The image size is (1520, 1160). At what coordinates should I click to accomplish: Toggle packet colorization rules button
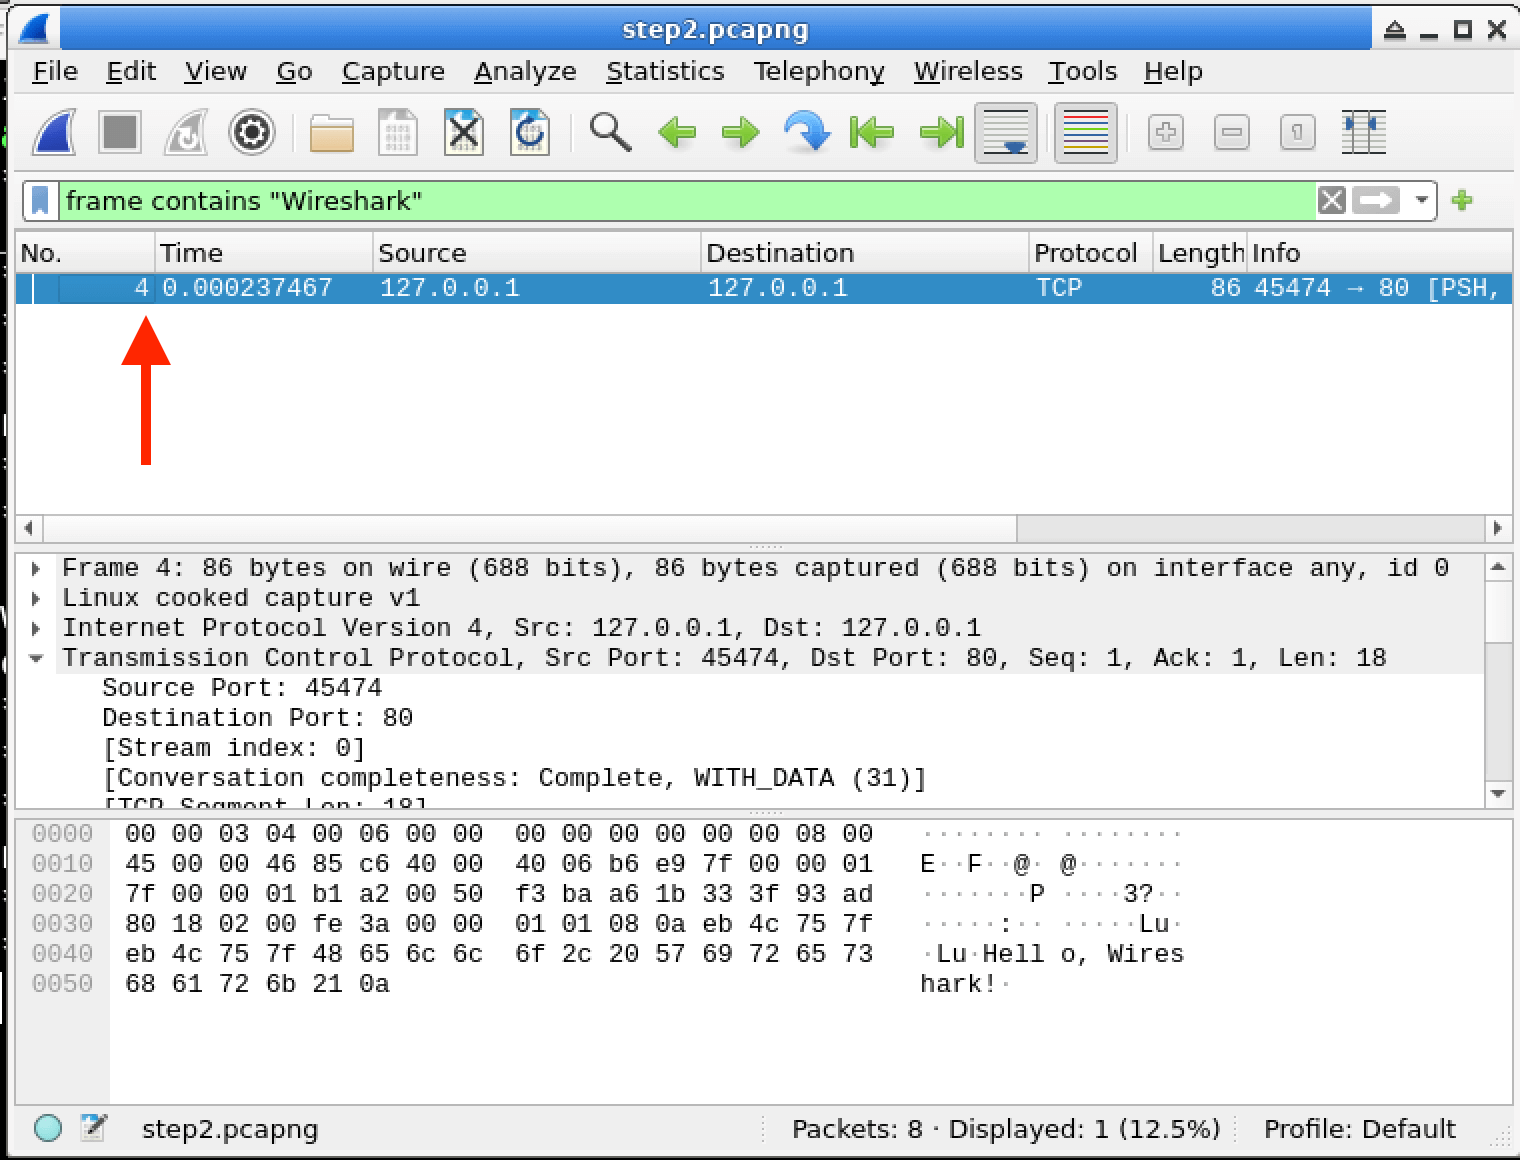pos(1085,132)
